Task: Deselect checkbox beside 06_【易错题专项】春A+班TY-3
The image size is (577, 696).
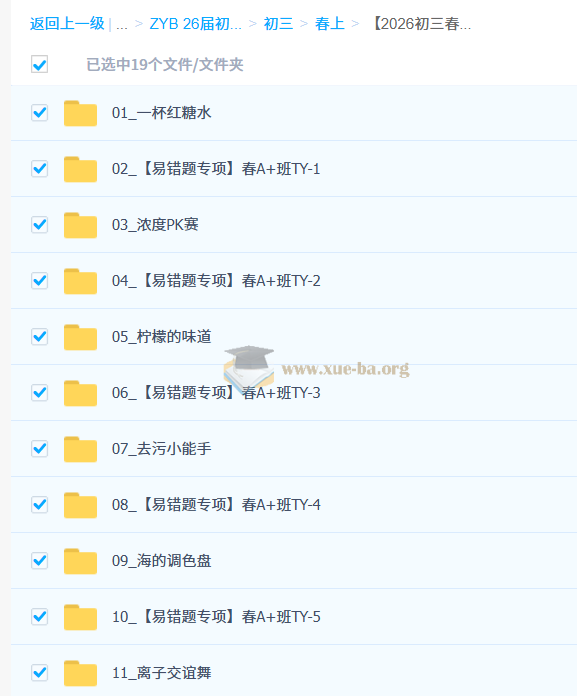Action: click(x=40, y=392)
